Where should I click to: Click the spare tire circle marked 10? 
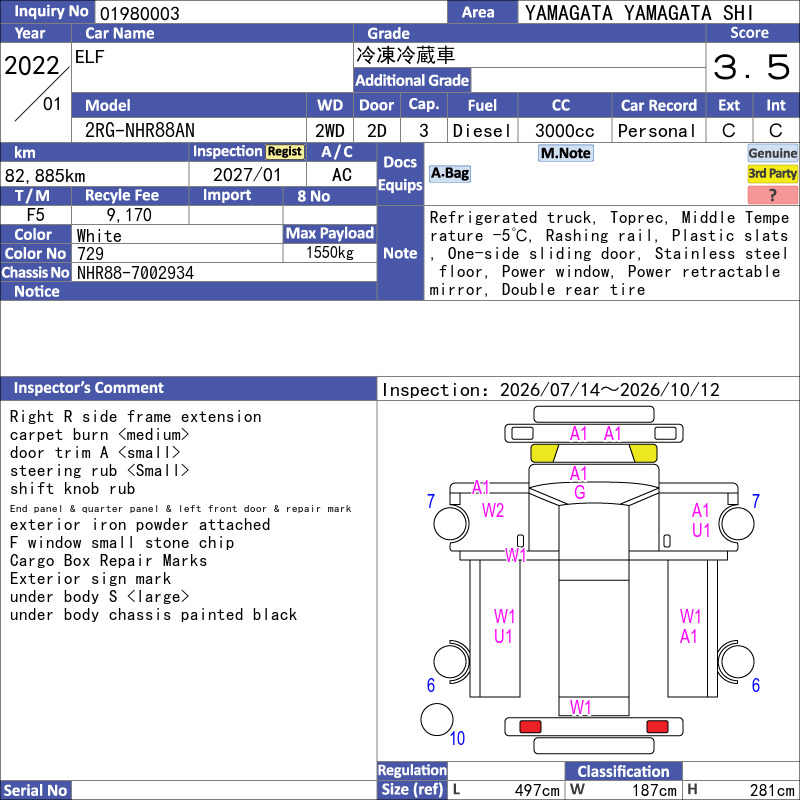pyautogui.click(x=437, y=719)
